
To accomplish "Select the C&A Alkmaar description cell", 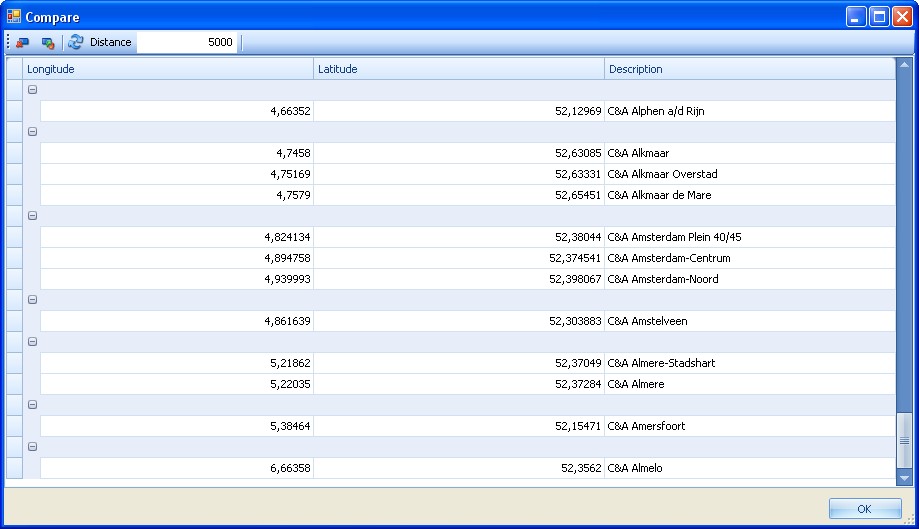I will click(750, 153).
